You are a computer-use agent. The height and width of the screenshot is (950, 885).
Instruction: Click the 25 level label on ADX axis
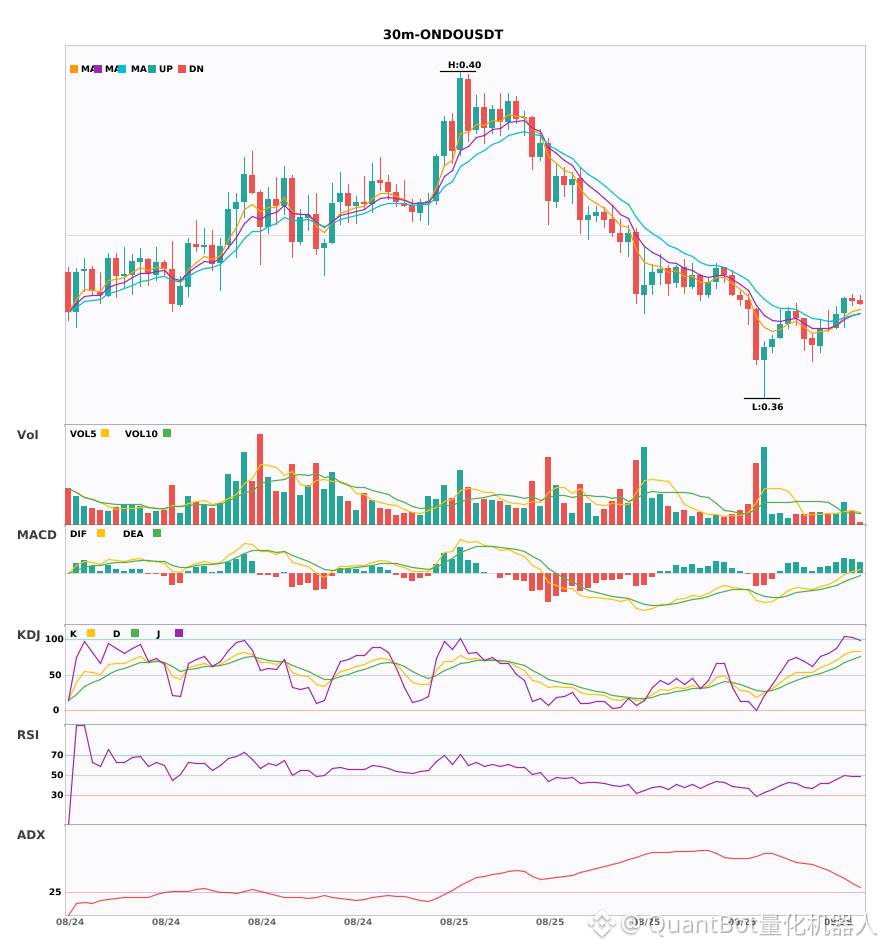click(55, 892)
